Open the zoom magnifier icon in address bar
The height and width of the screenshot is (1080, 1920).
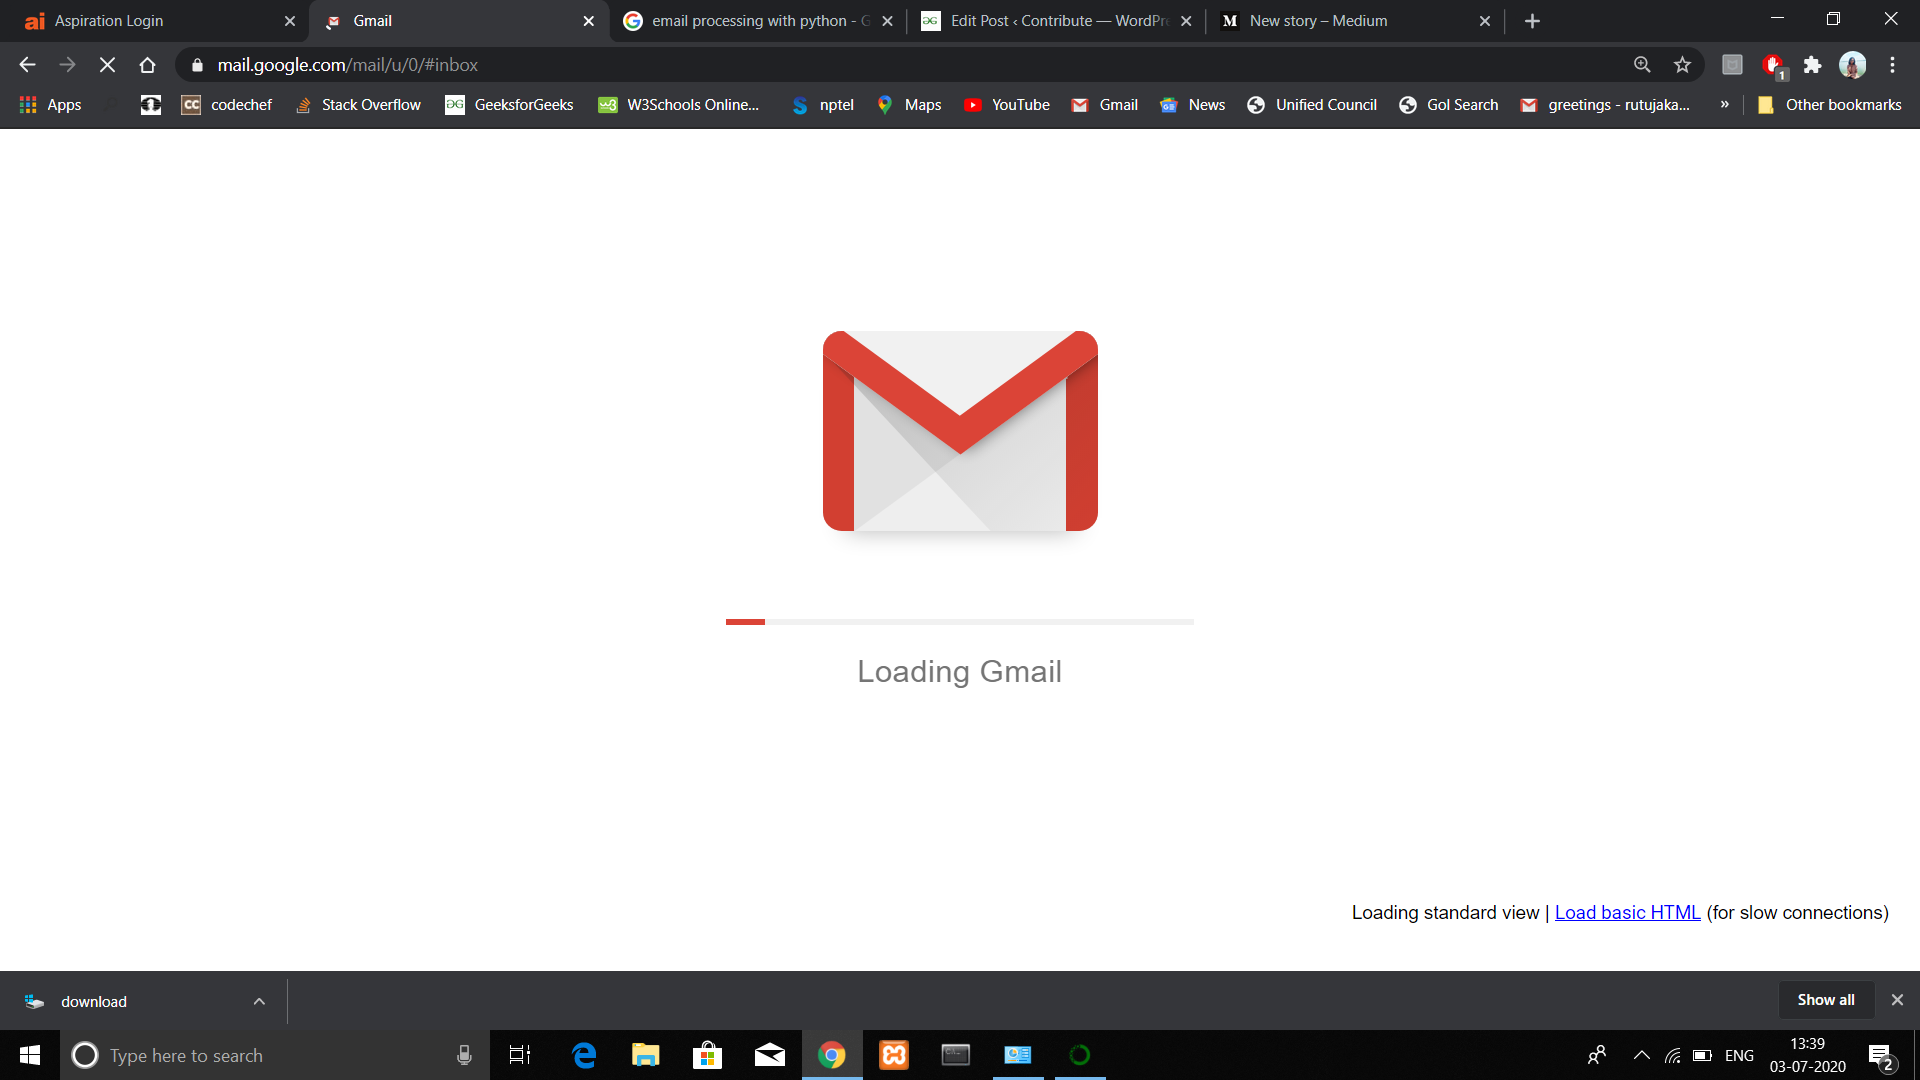[x=1642, y=65]
